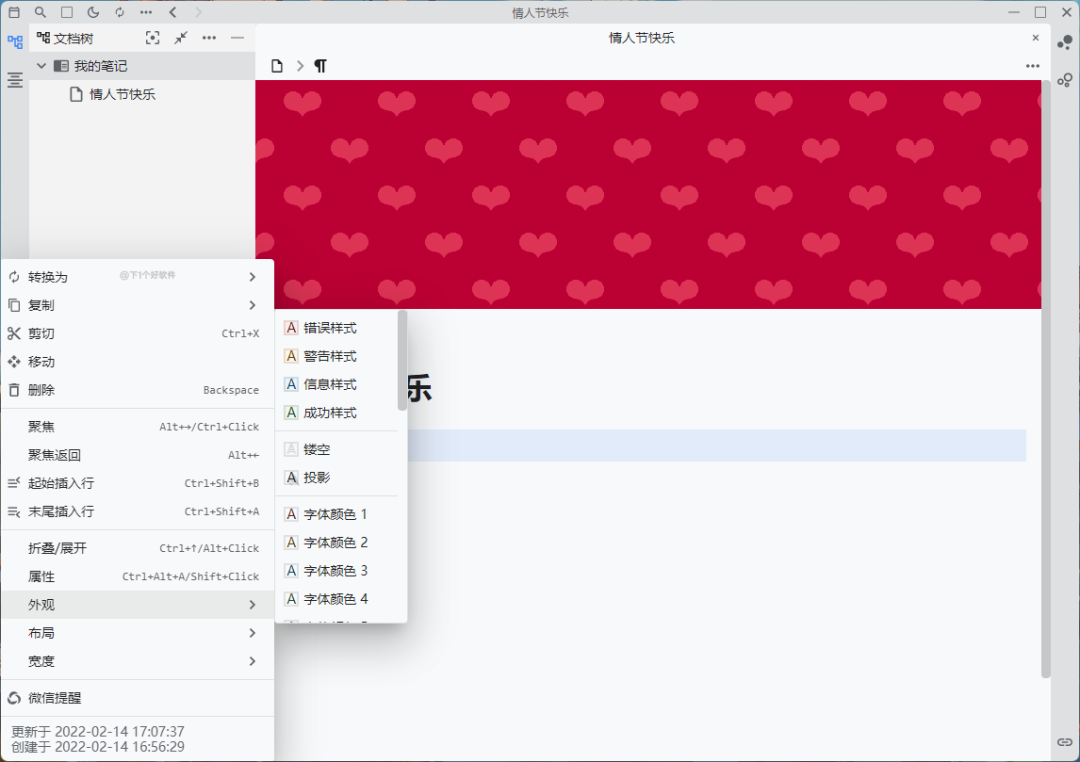The height and width of the screenshot is (762, 1080).
Task: Click the square layout icon in title bar
Action: coord(67,12)
